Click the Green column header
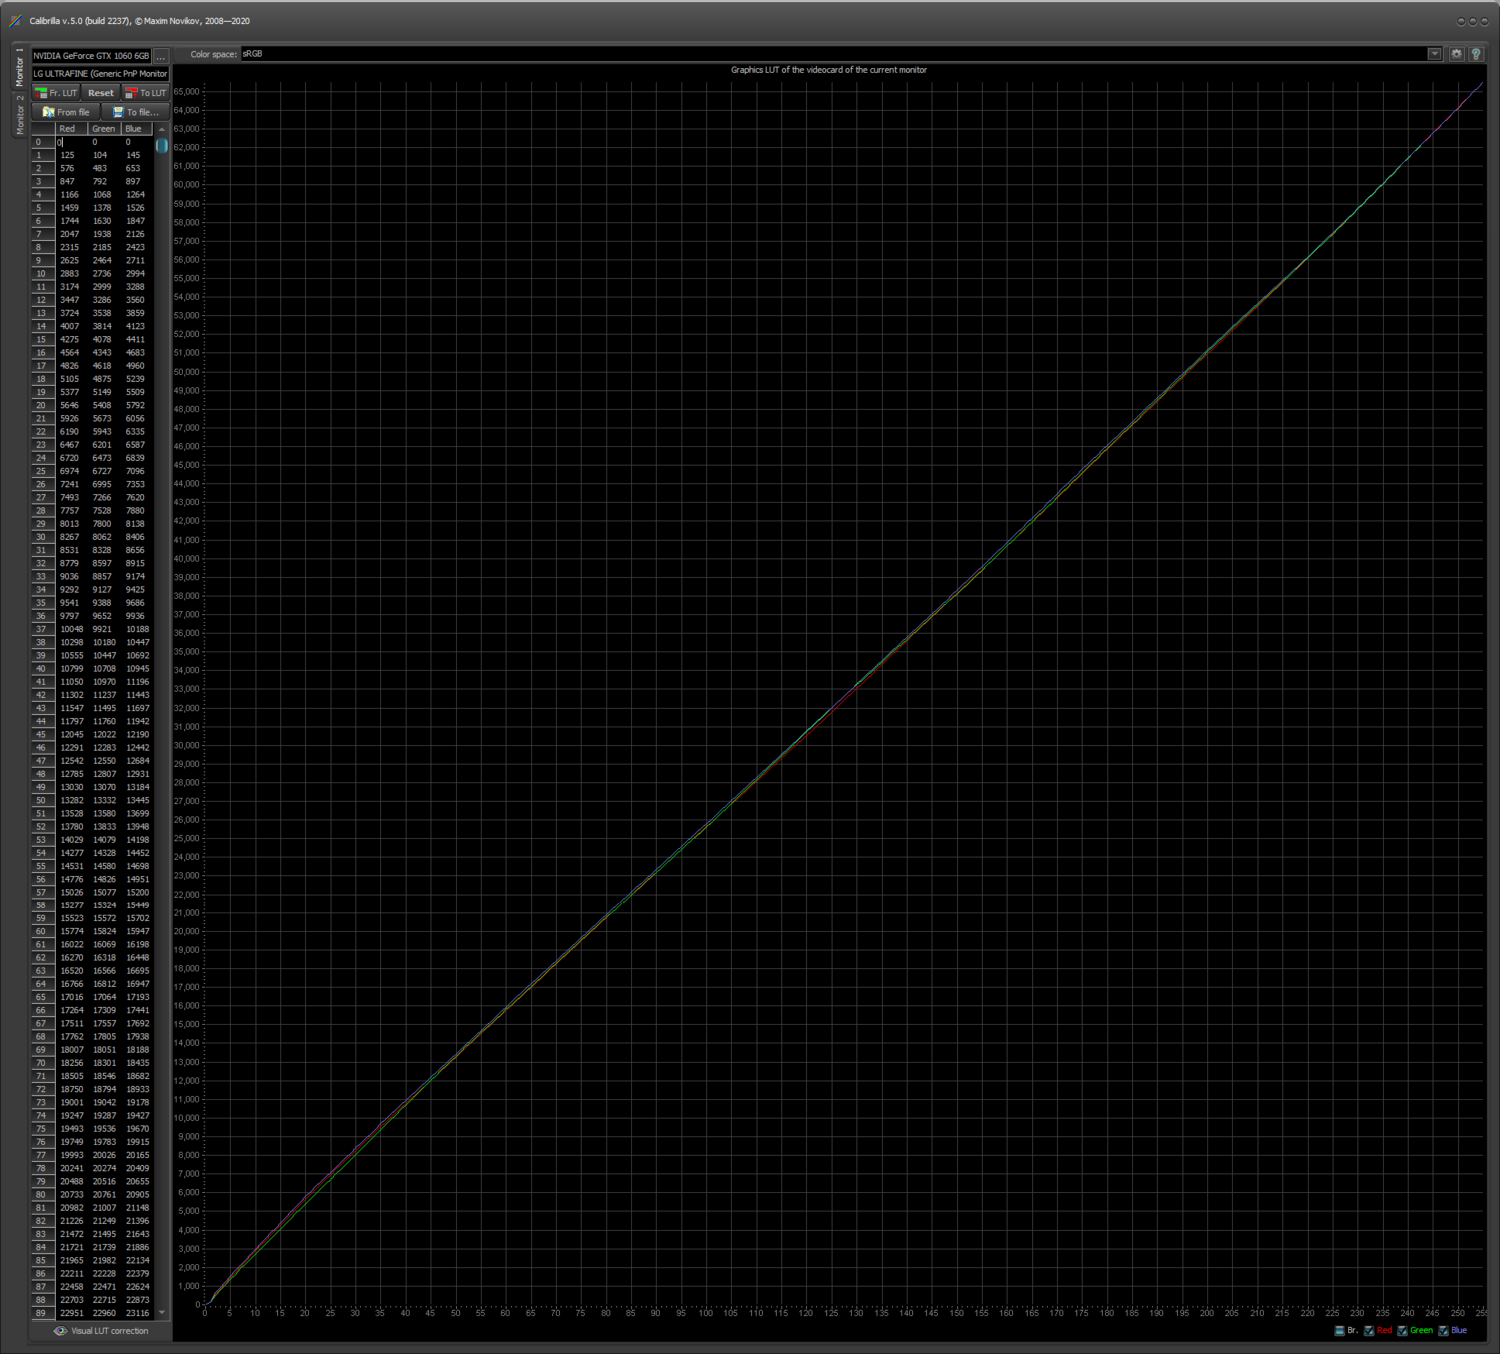The image size is (1500, 1354). click(105, 129)
